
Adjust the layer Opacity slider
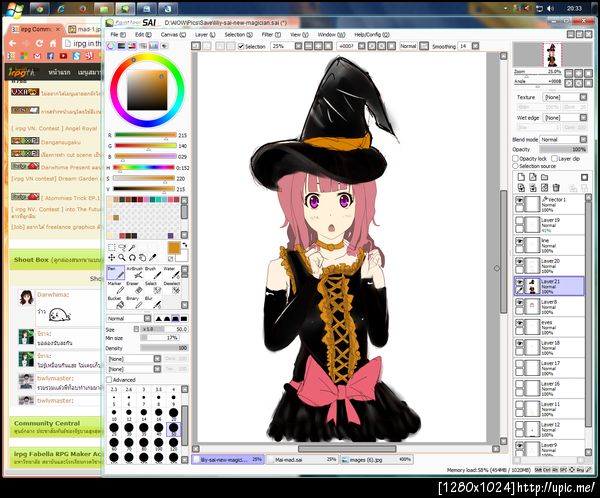click(x=563, y=149)
